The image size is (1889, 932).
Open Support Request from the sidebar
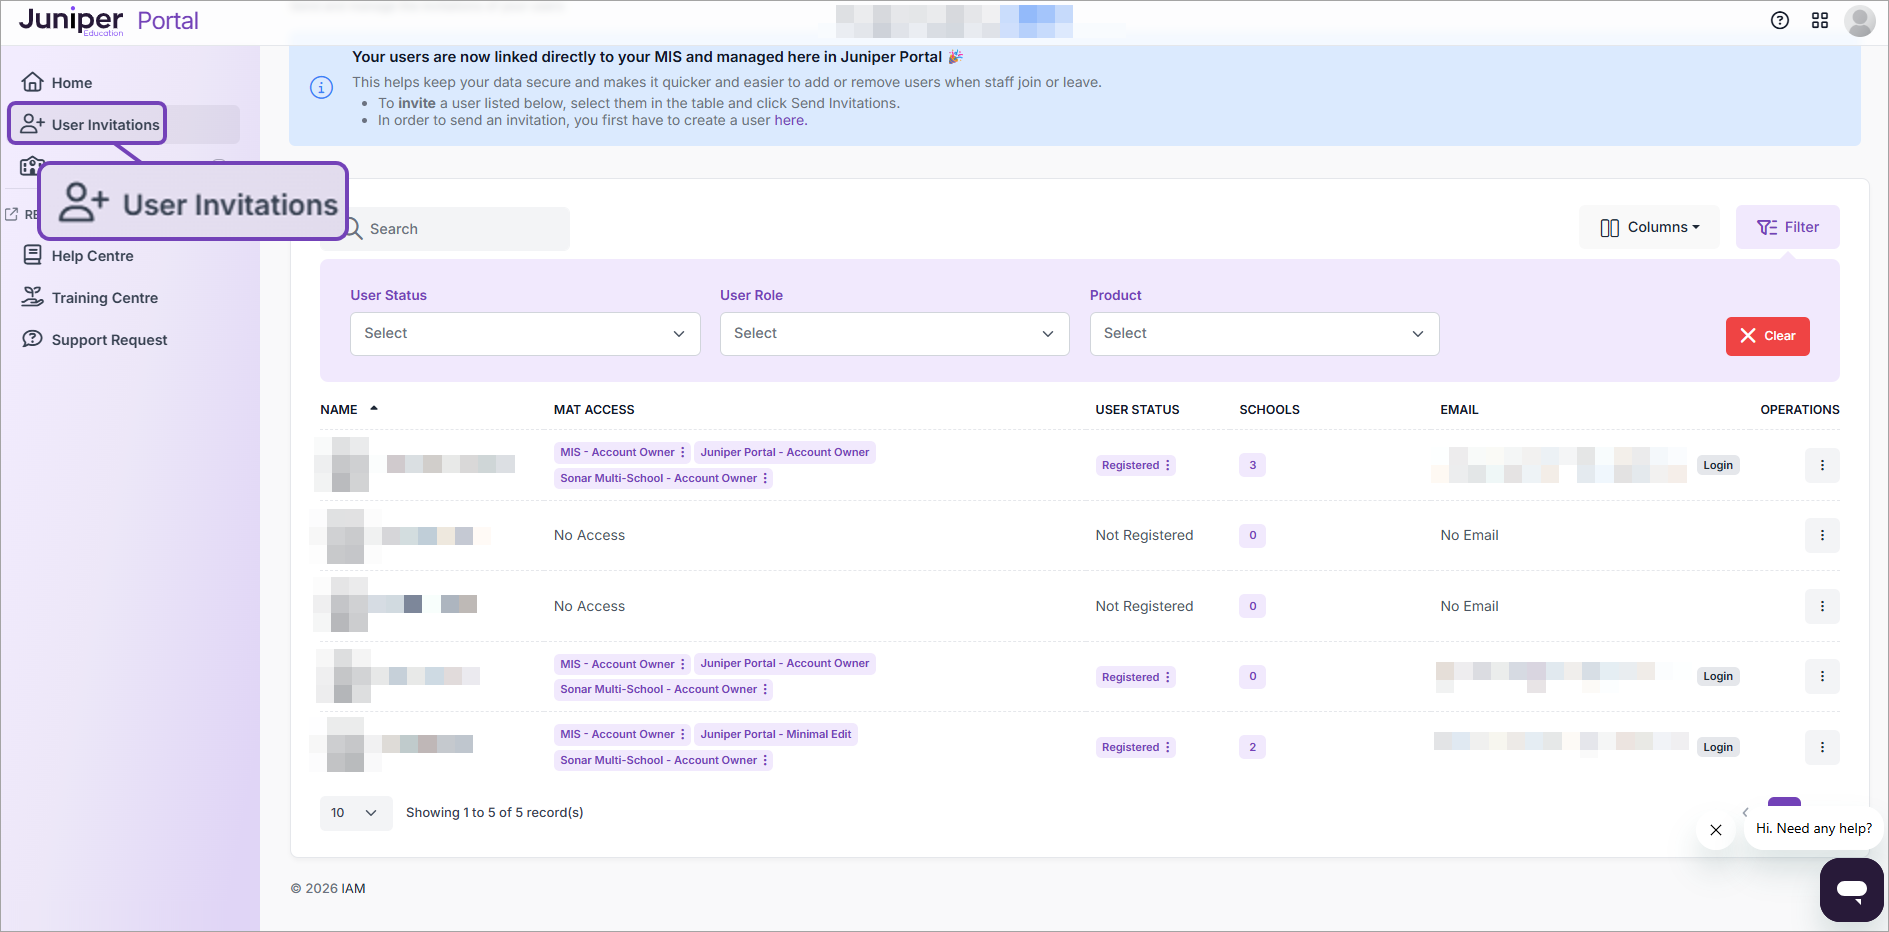[x=95, y=340]
